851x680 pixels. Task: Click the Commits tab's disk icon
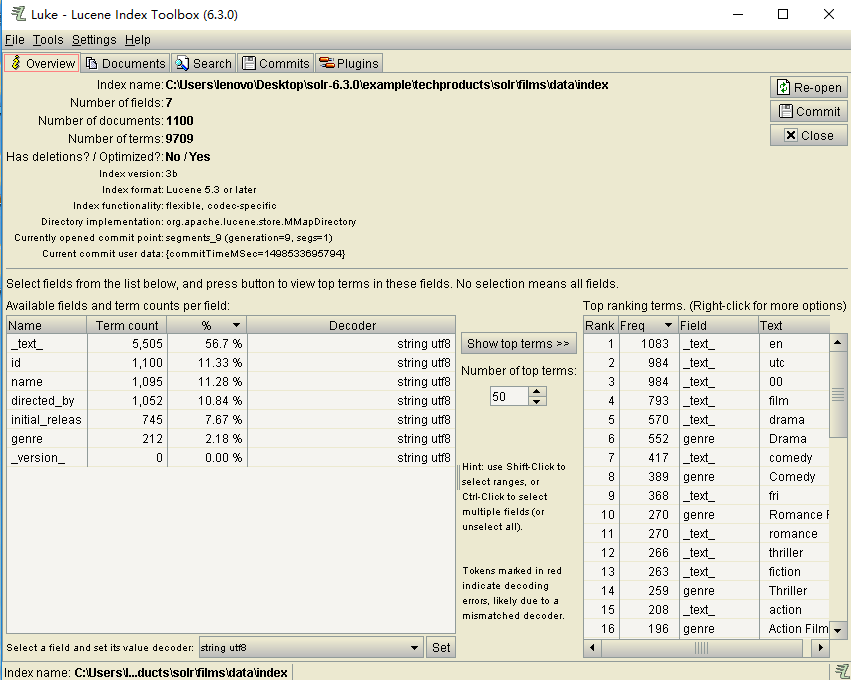coord(249,63)
